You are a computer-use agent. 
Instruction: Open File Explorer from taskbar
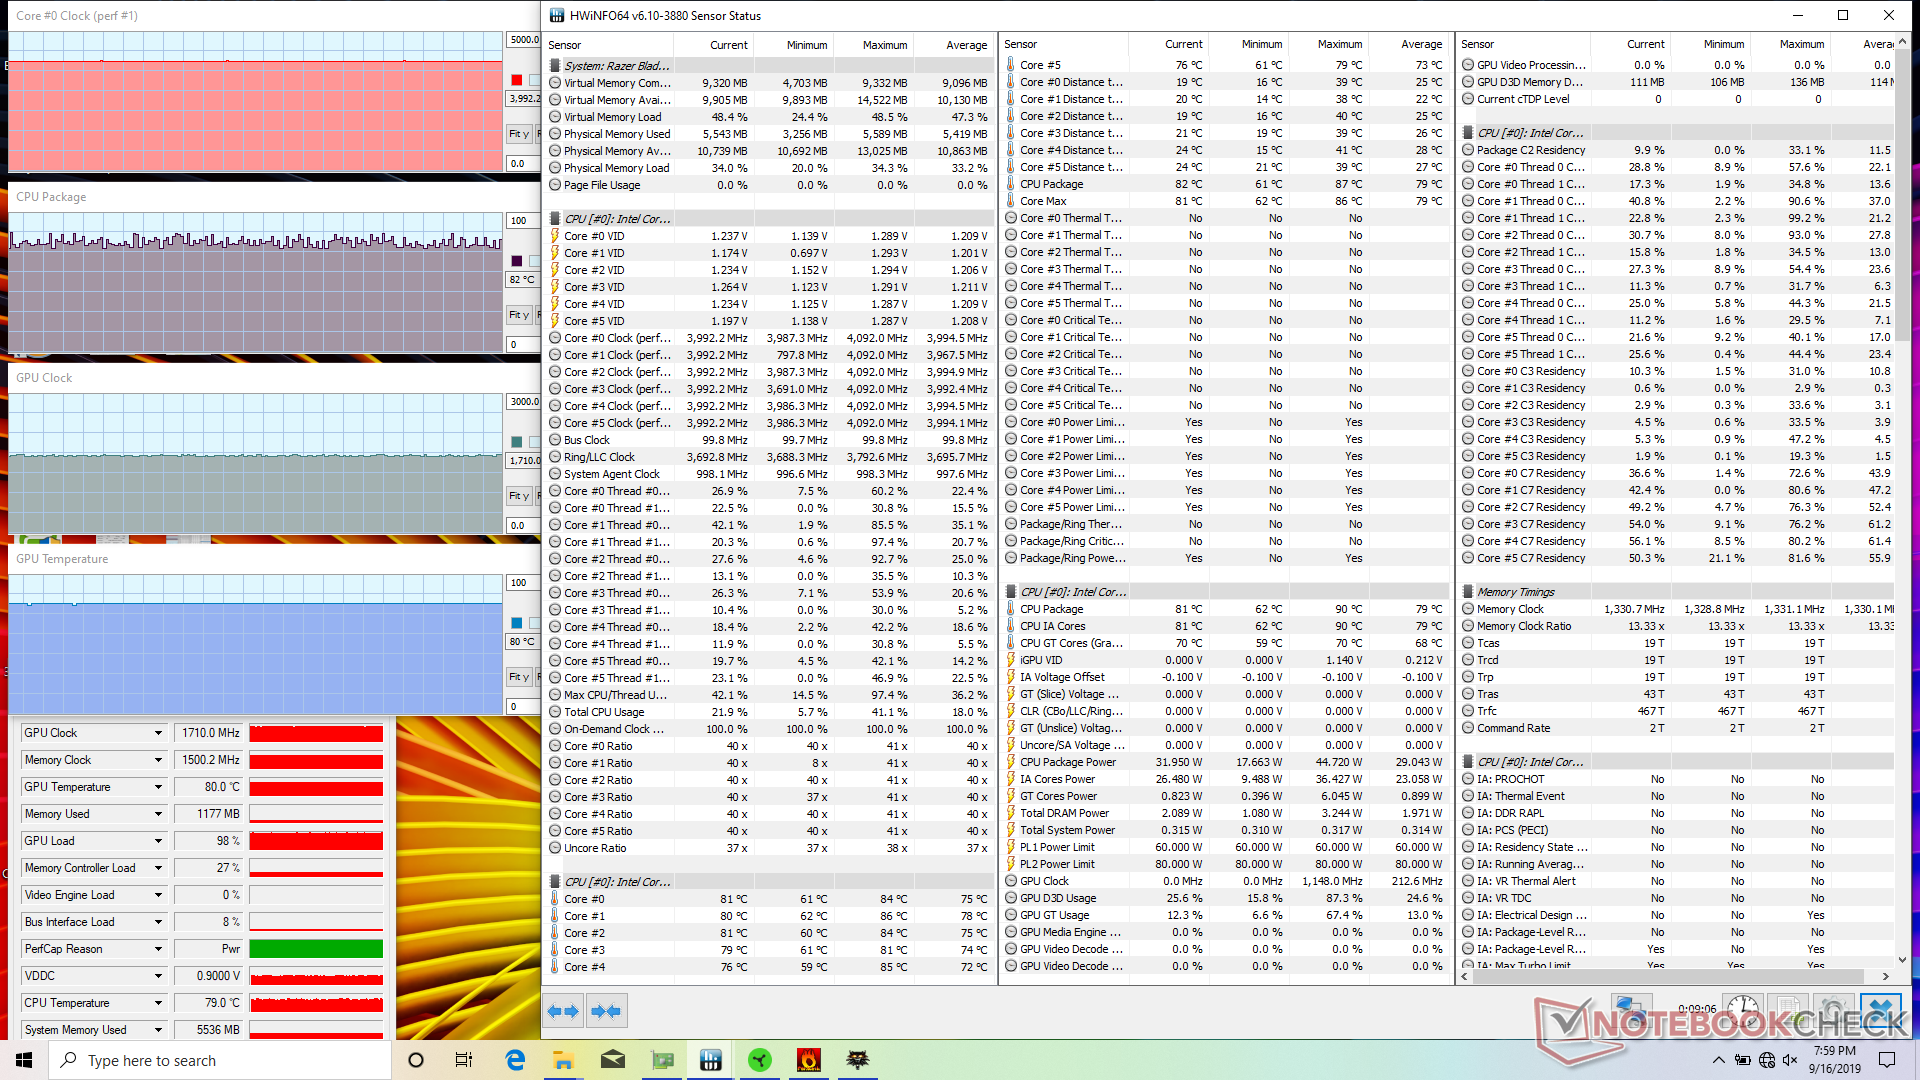click(563, 1060)
